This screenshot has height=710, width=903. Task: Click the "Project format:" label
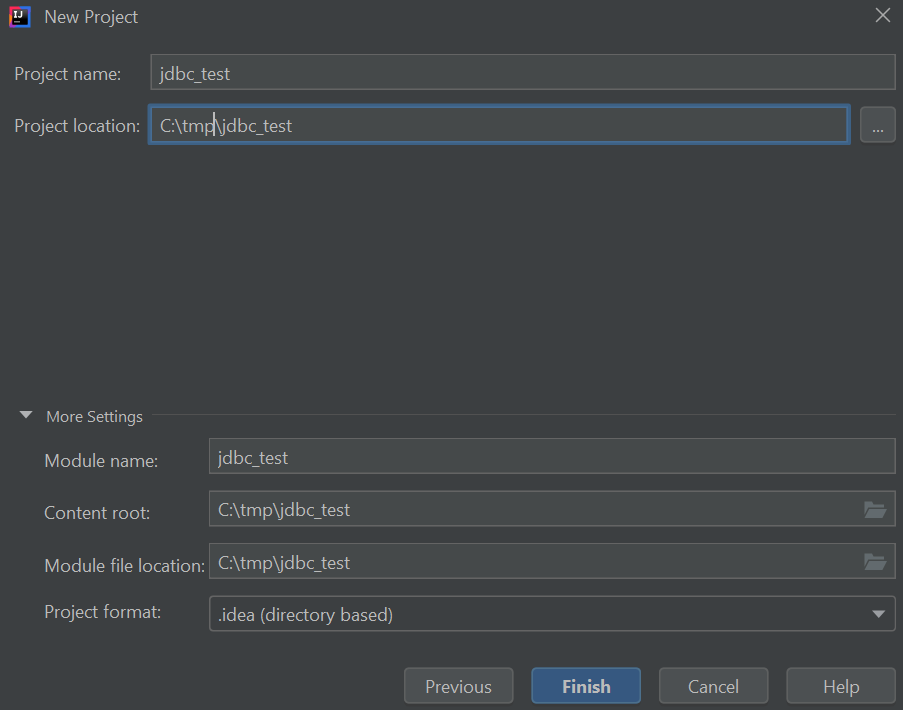(103, 612)
